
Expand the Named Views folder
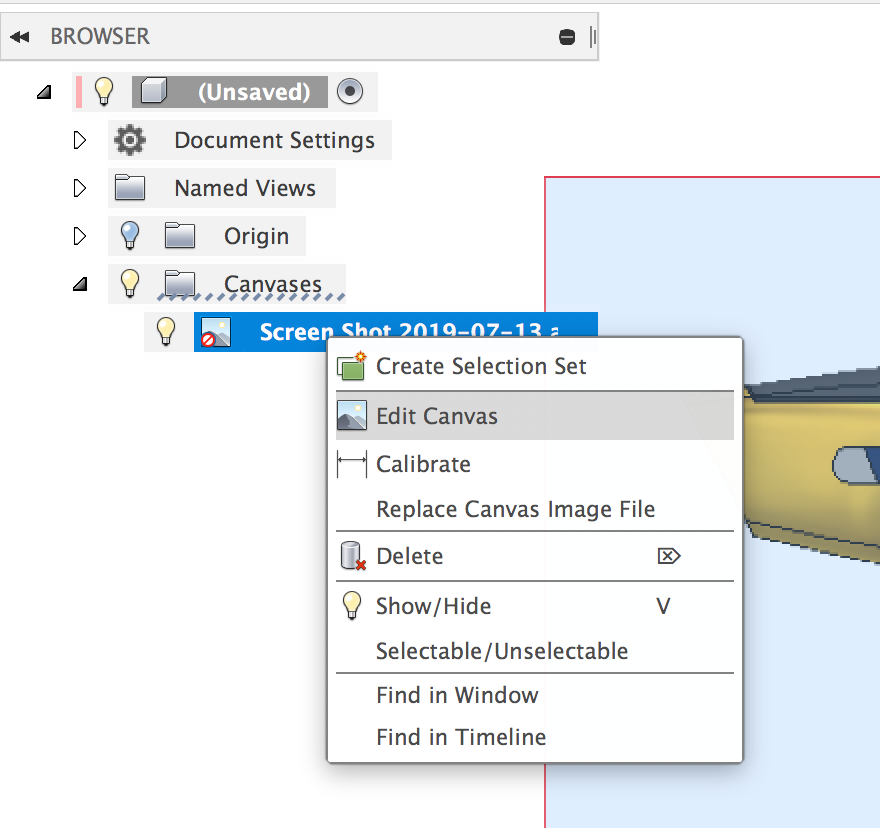(80, 188)
